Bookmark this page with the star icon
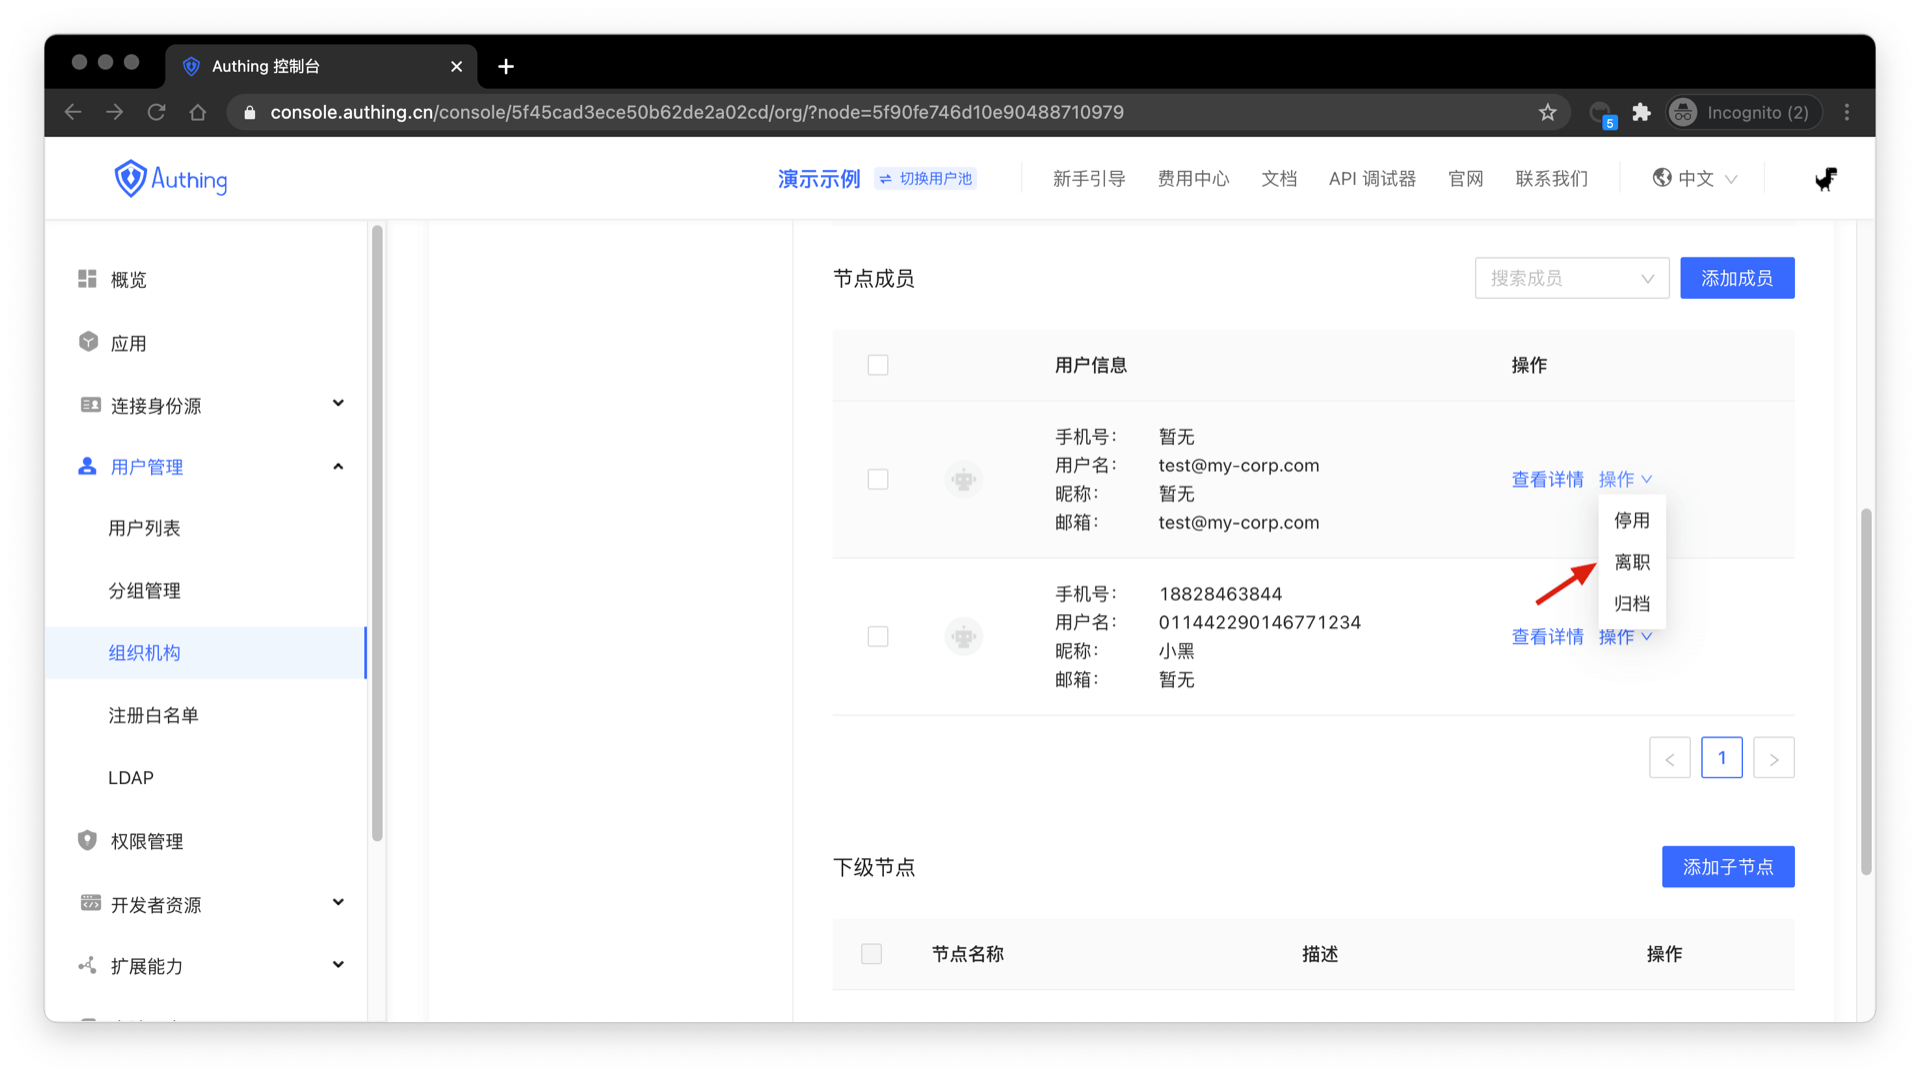This screenshot has height=1077, width=1920. pyautogui.click(x=1547, y=112)
